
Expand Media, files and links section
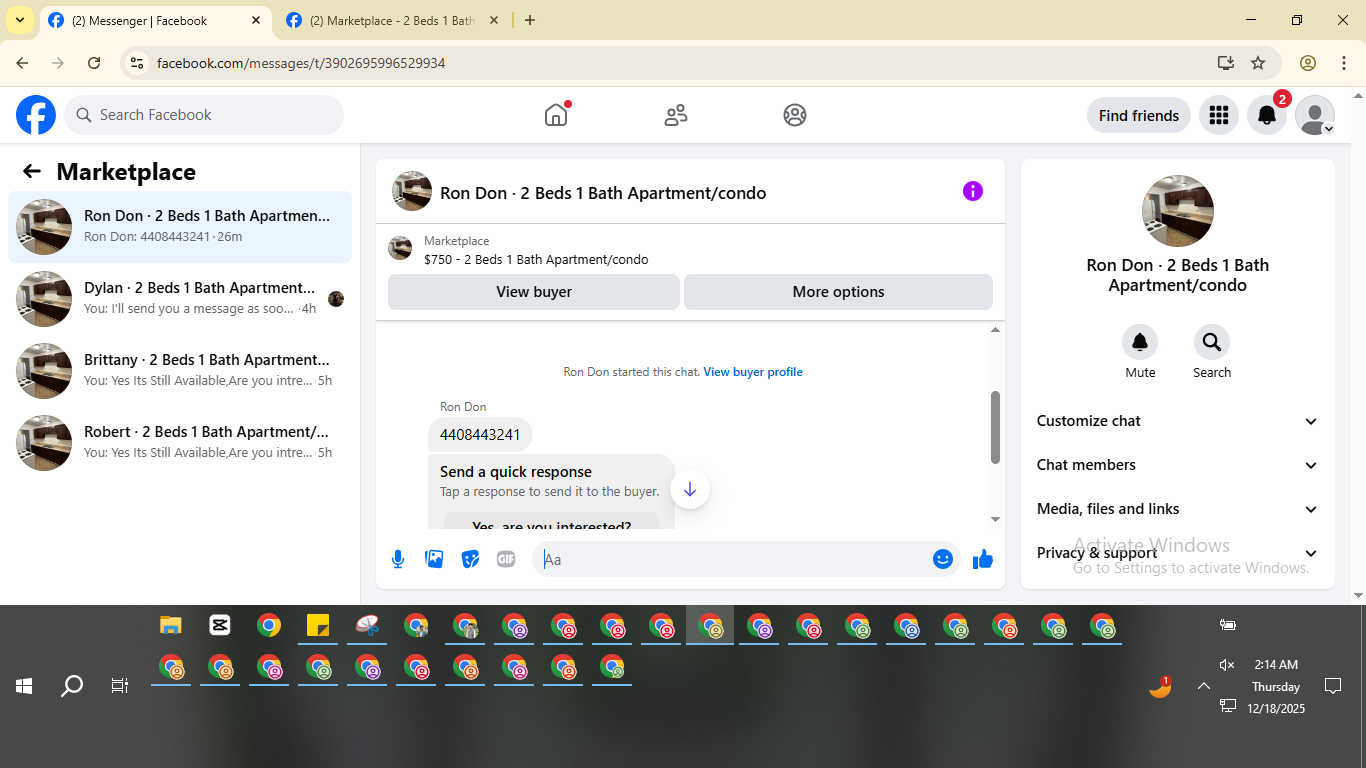click(1178, 509)
